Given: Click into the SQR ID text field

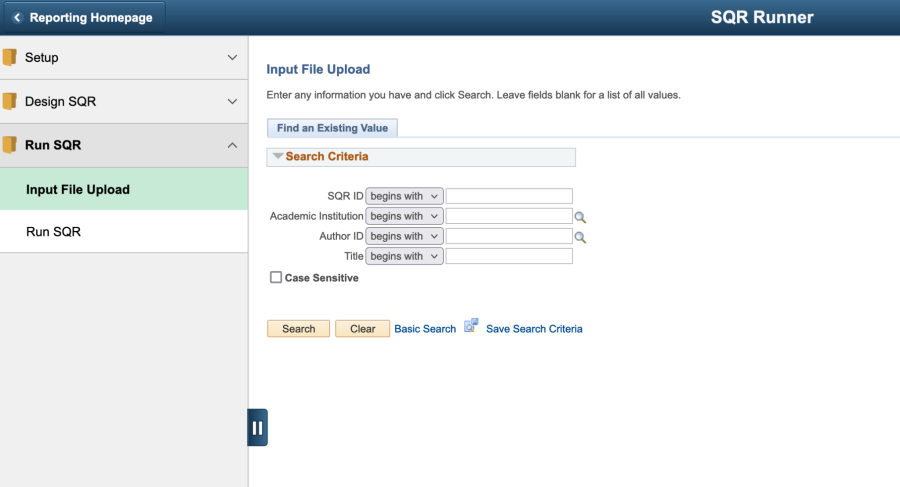Looking at the screenshot, I should coord(509,196).
